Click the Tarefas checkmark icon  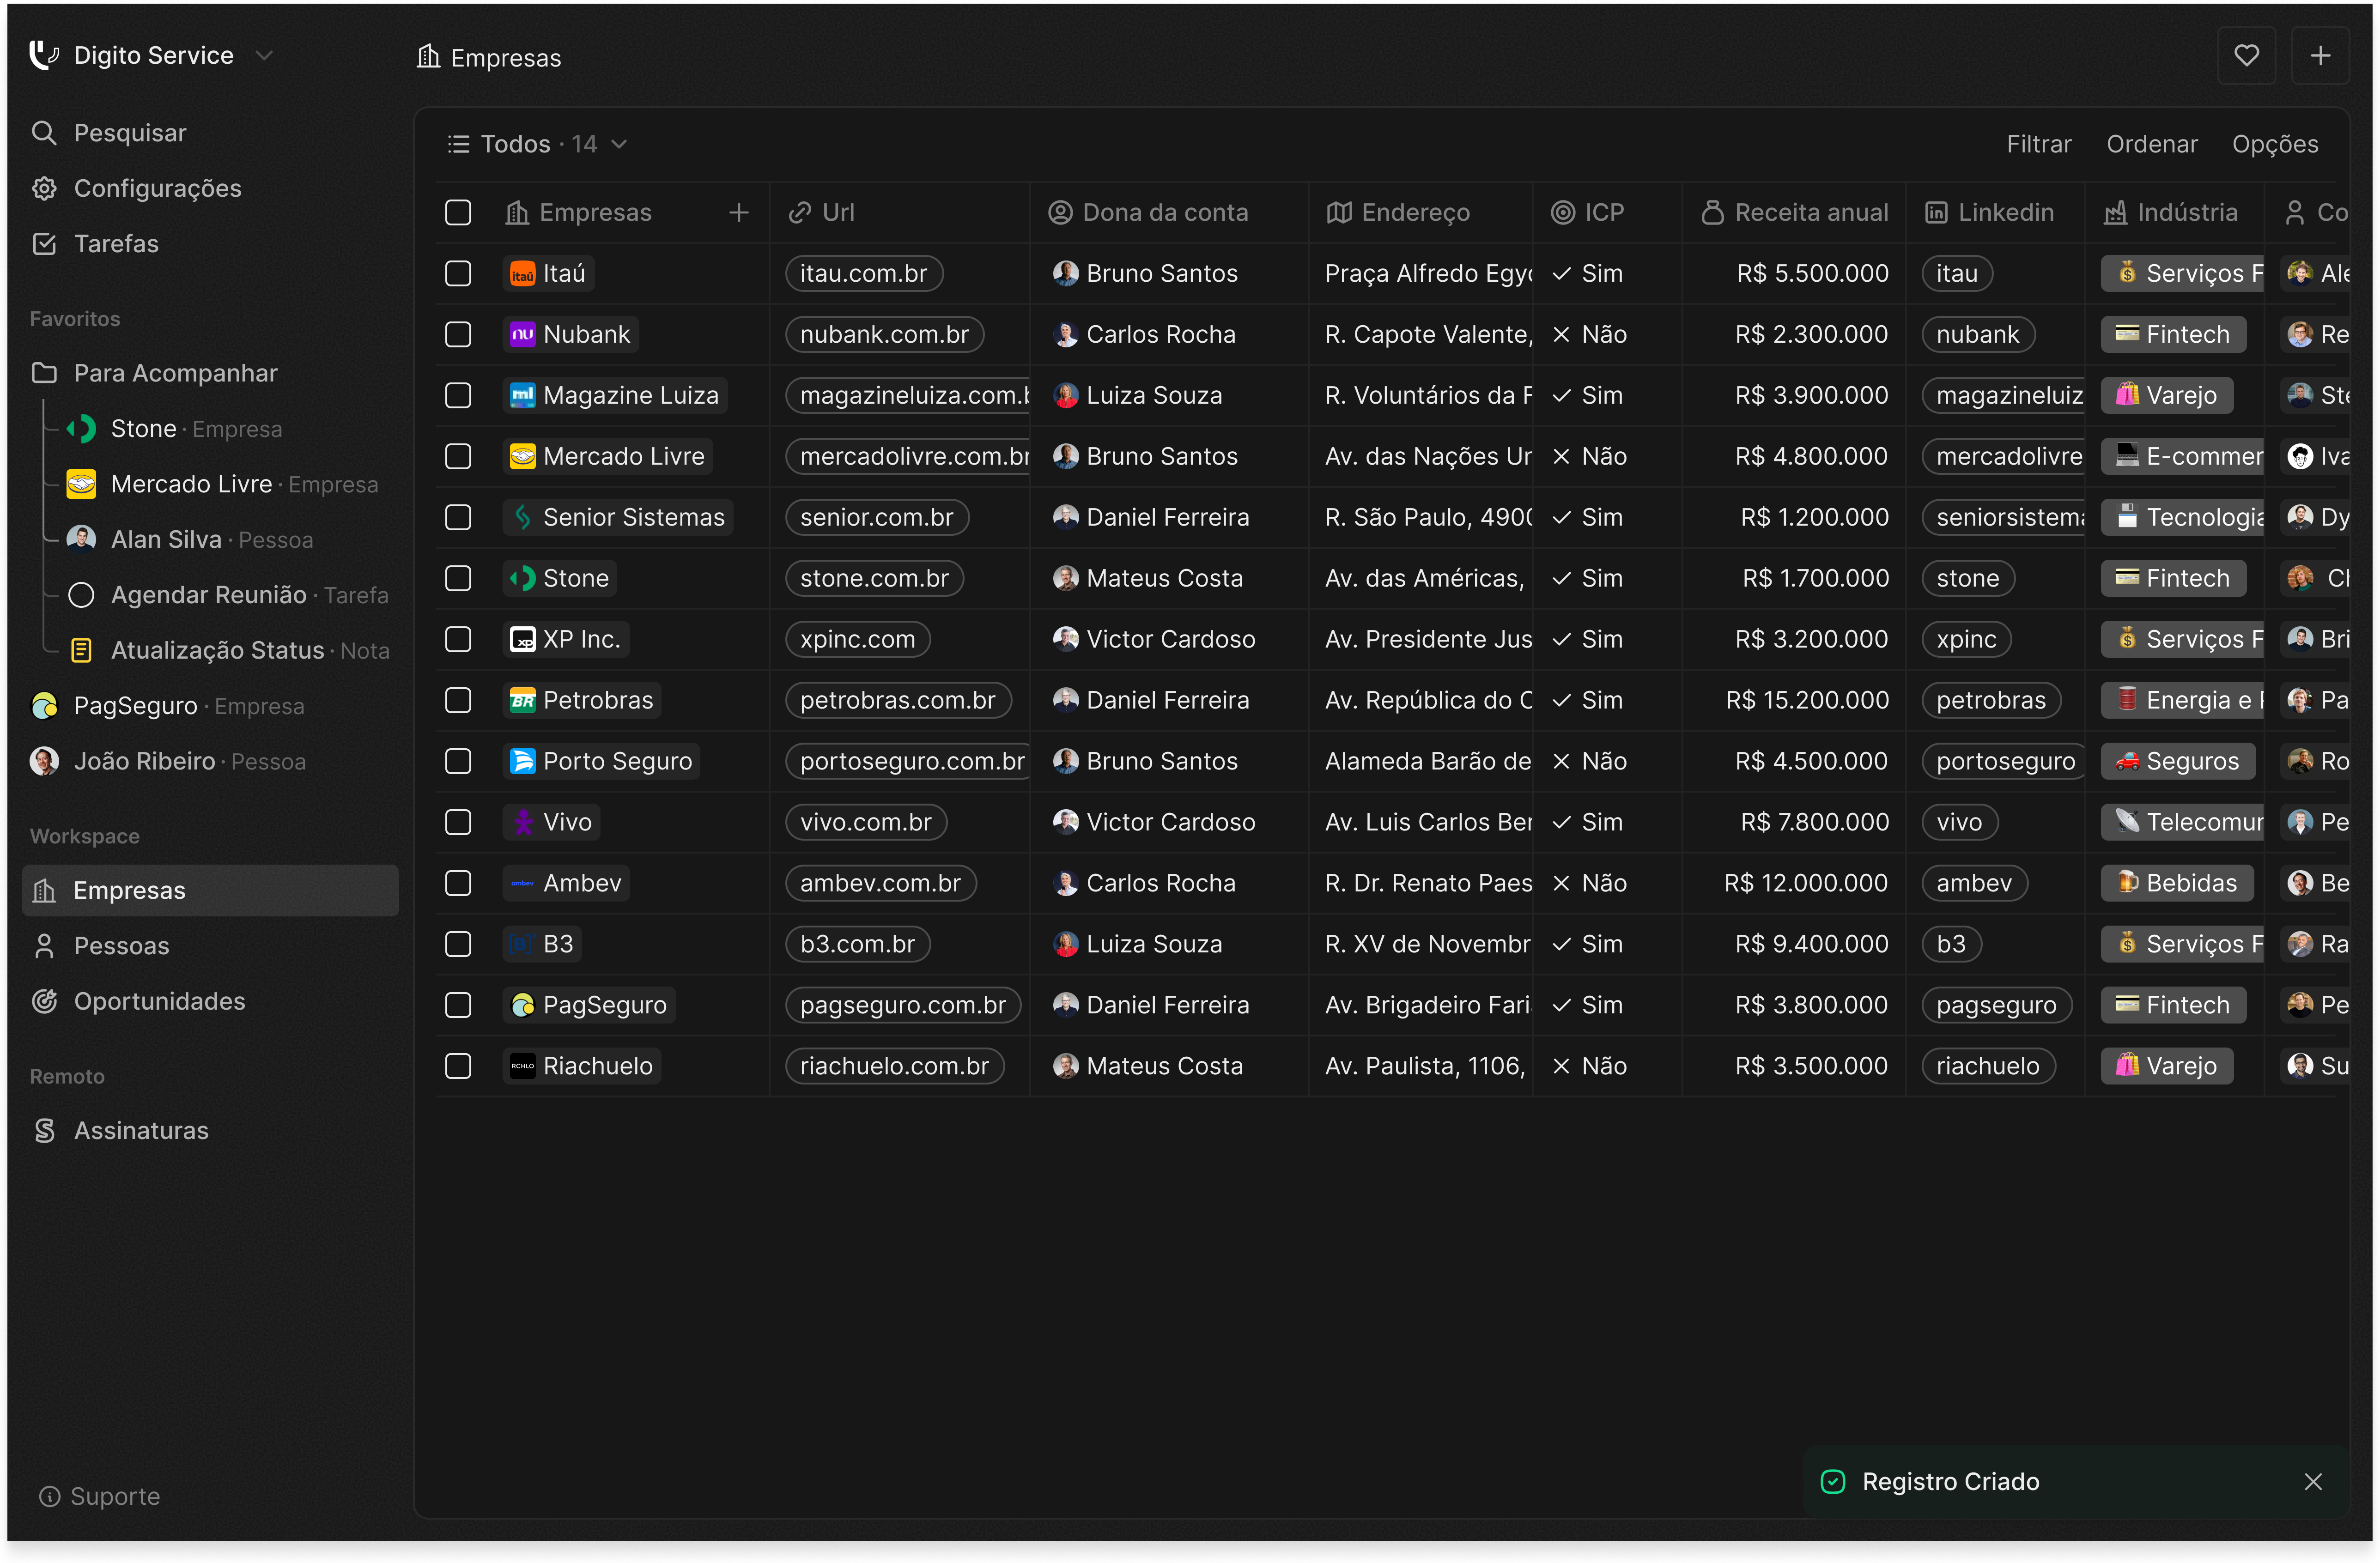44,243
